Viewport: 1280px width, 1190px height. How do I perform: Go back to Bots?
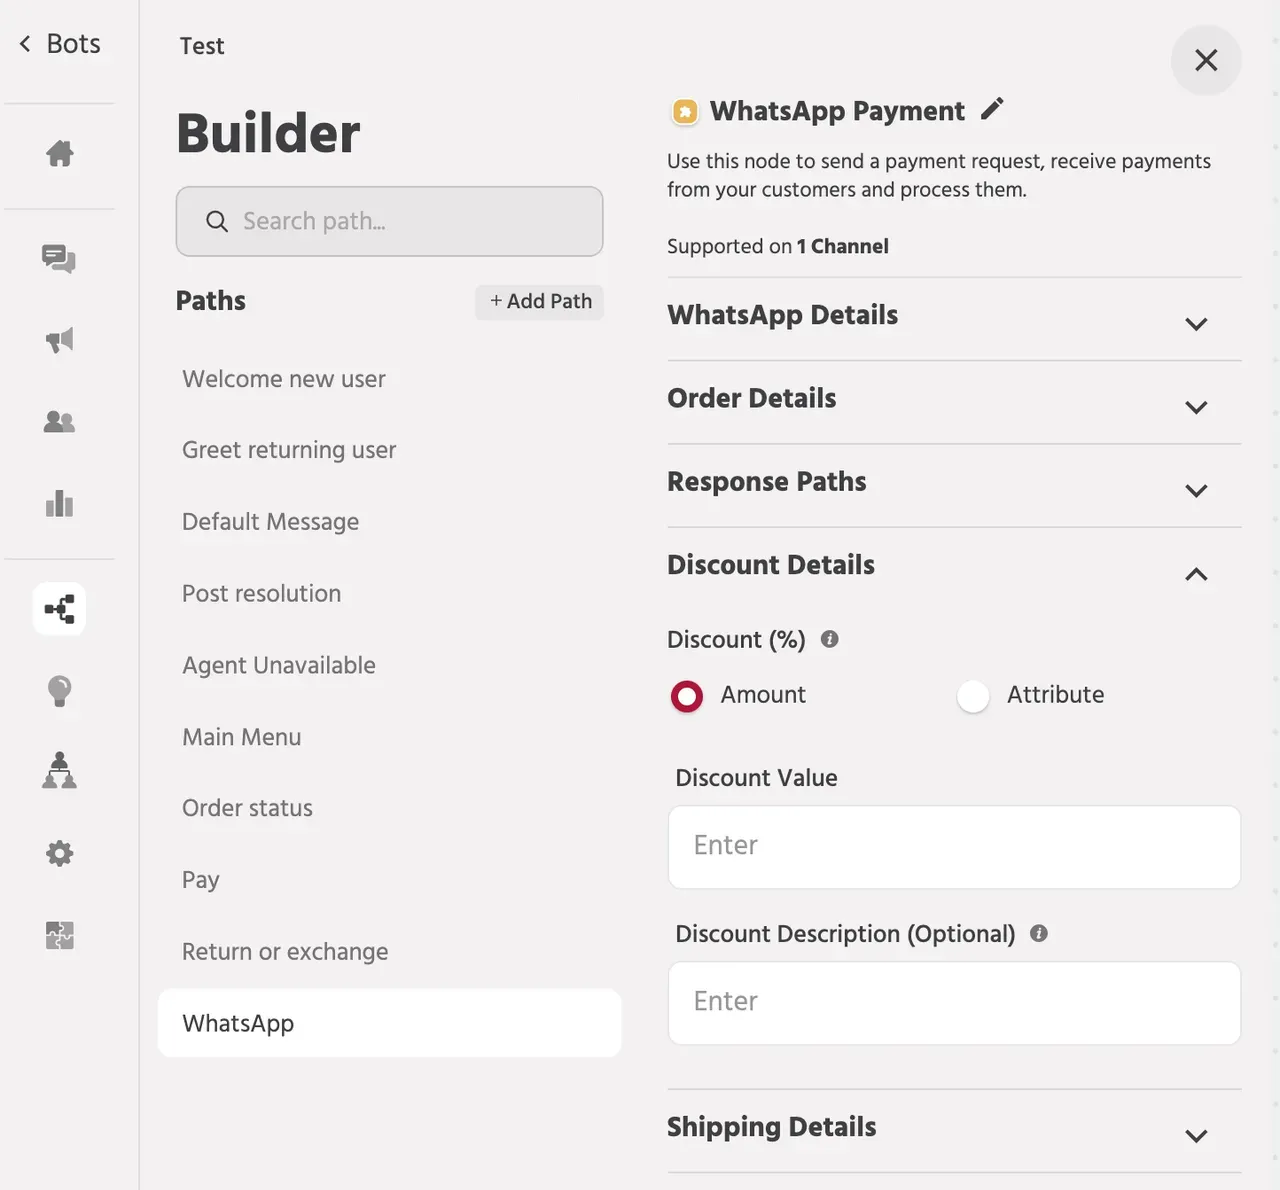click(x=59, y=44)
